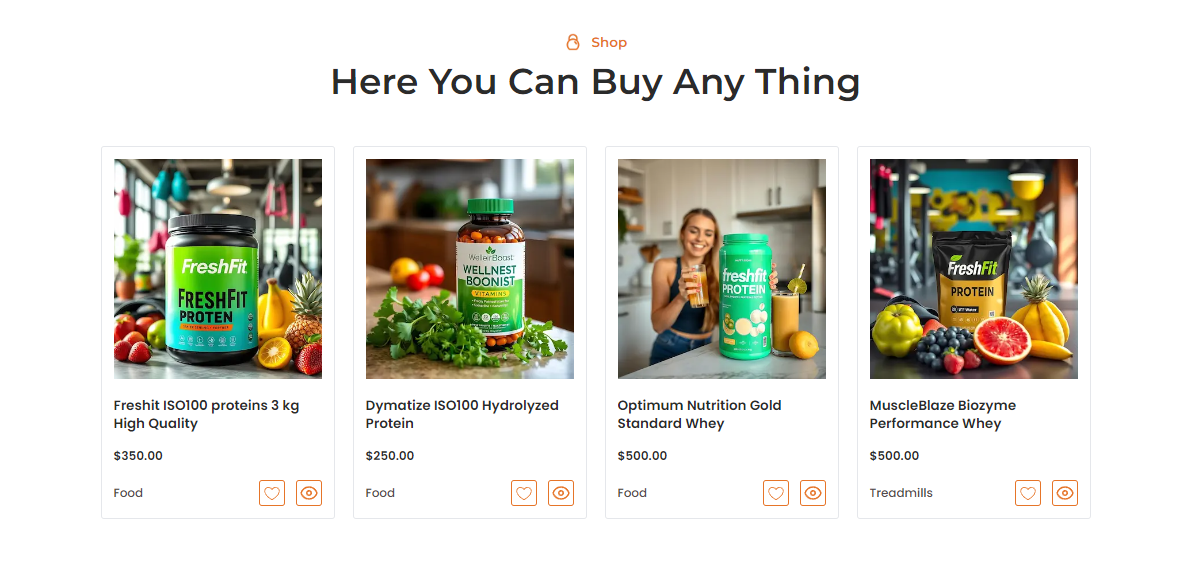Quick view Freshit ISO100 proteins product
Viewport: 1178px width, 578px height.
coord(309,493)
